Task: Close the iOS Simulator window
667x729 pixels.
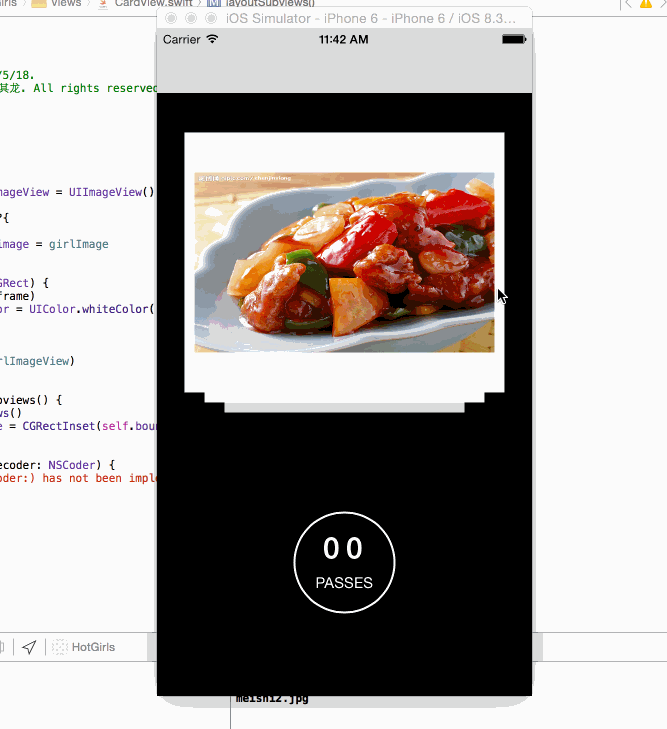Action: [x=171, y=18]
